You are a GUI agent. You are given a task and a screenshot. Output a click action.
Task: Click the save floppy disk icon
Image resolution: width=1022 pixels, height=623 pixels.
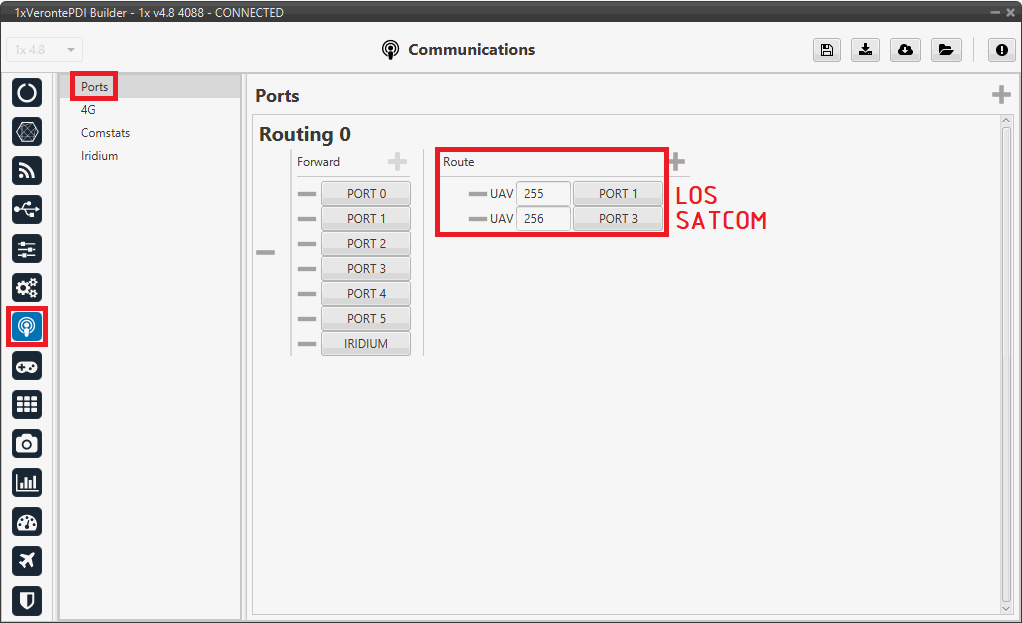click(826, 50)
